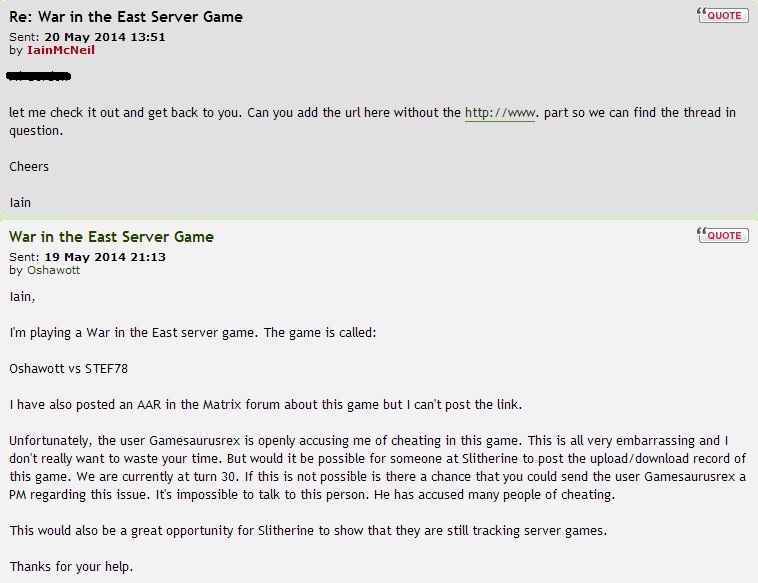The width and height of the screenshot is (758, 583).
Task: Click the blacked-out redacted name
Action: (39, 76)
